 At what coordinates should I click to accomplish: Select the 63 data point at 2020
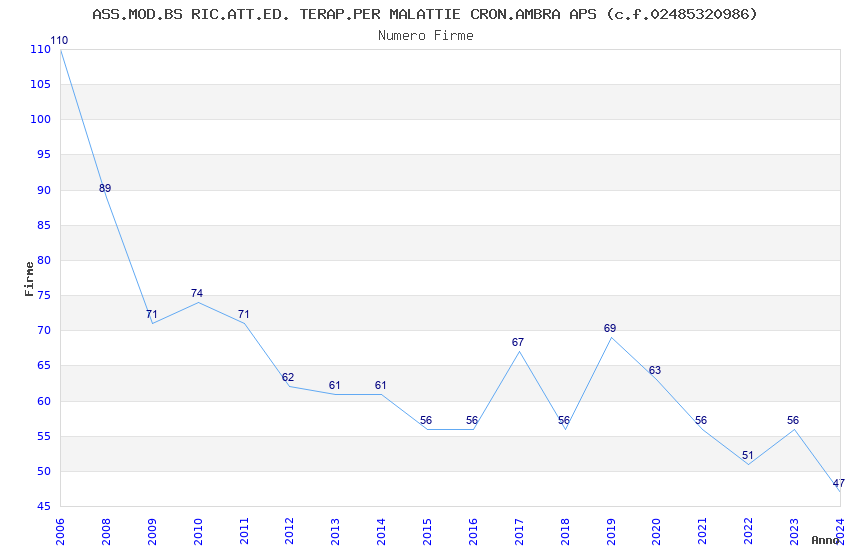[x=656, y=379]
